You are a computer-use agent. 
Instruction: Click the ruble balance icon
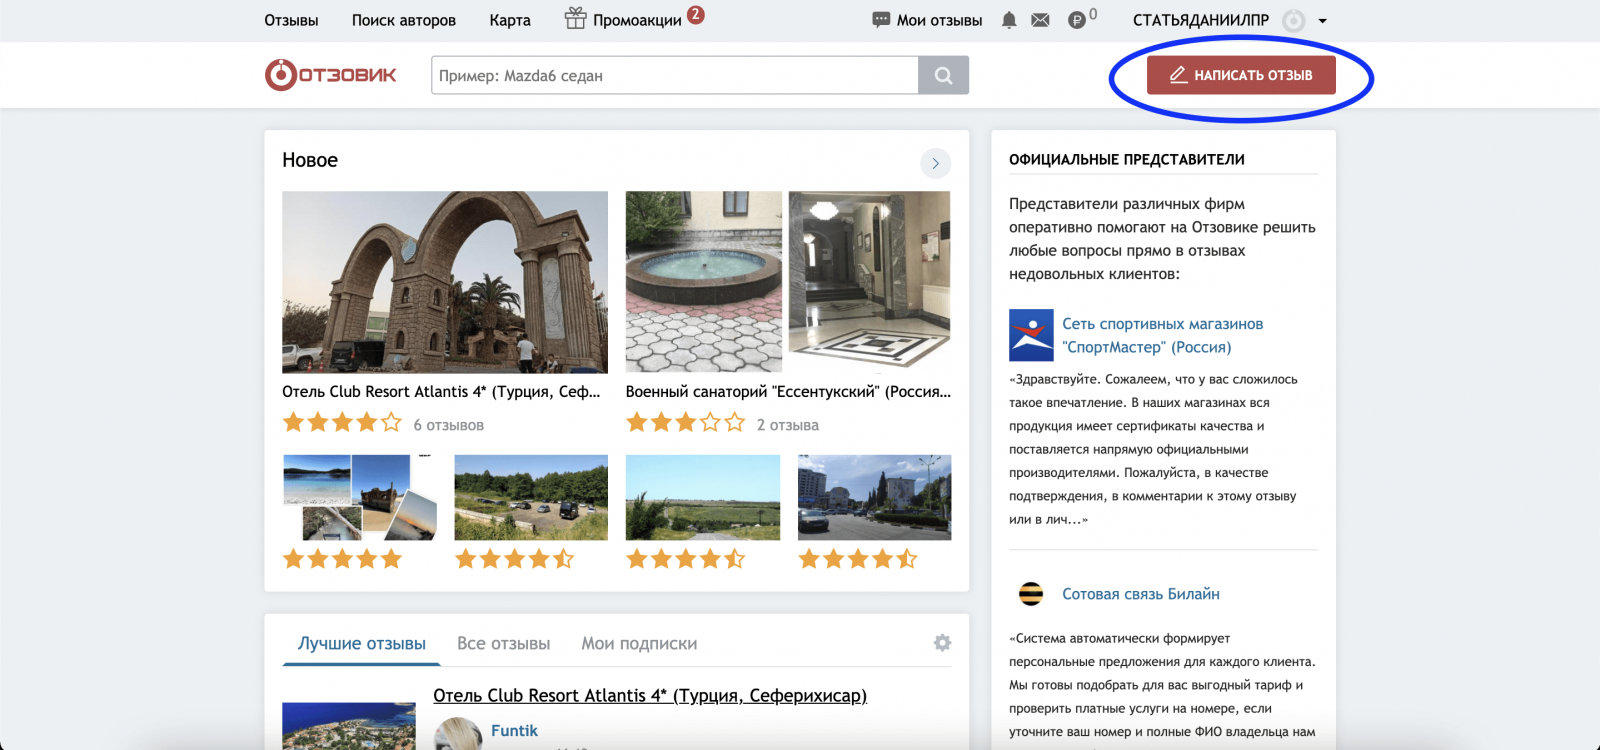[1077, 20]
